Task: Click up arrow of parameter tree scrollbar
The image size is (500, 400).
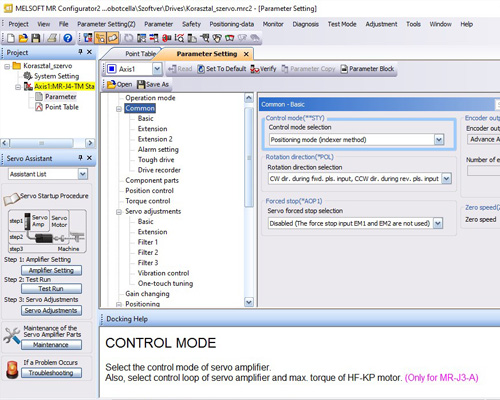Action: tap(249, 98)
